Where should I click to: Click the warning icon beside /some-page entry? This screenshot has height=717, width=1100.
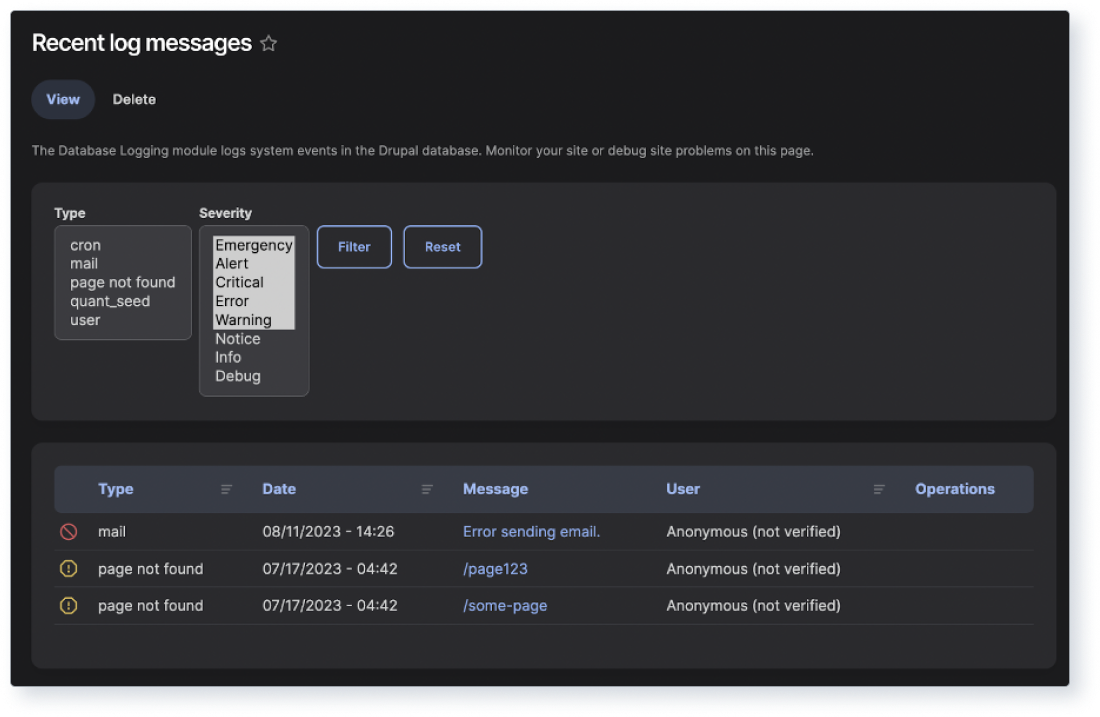click(68, 605)
